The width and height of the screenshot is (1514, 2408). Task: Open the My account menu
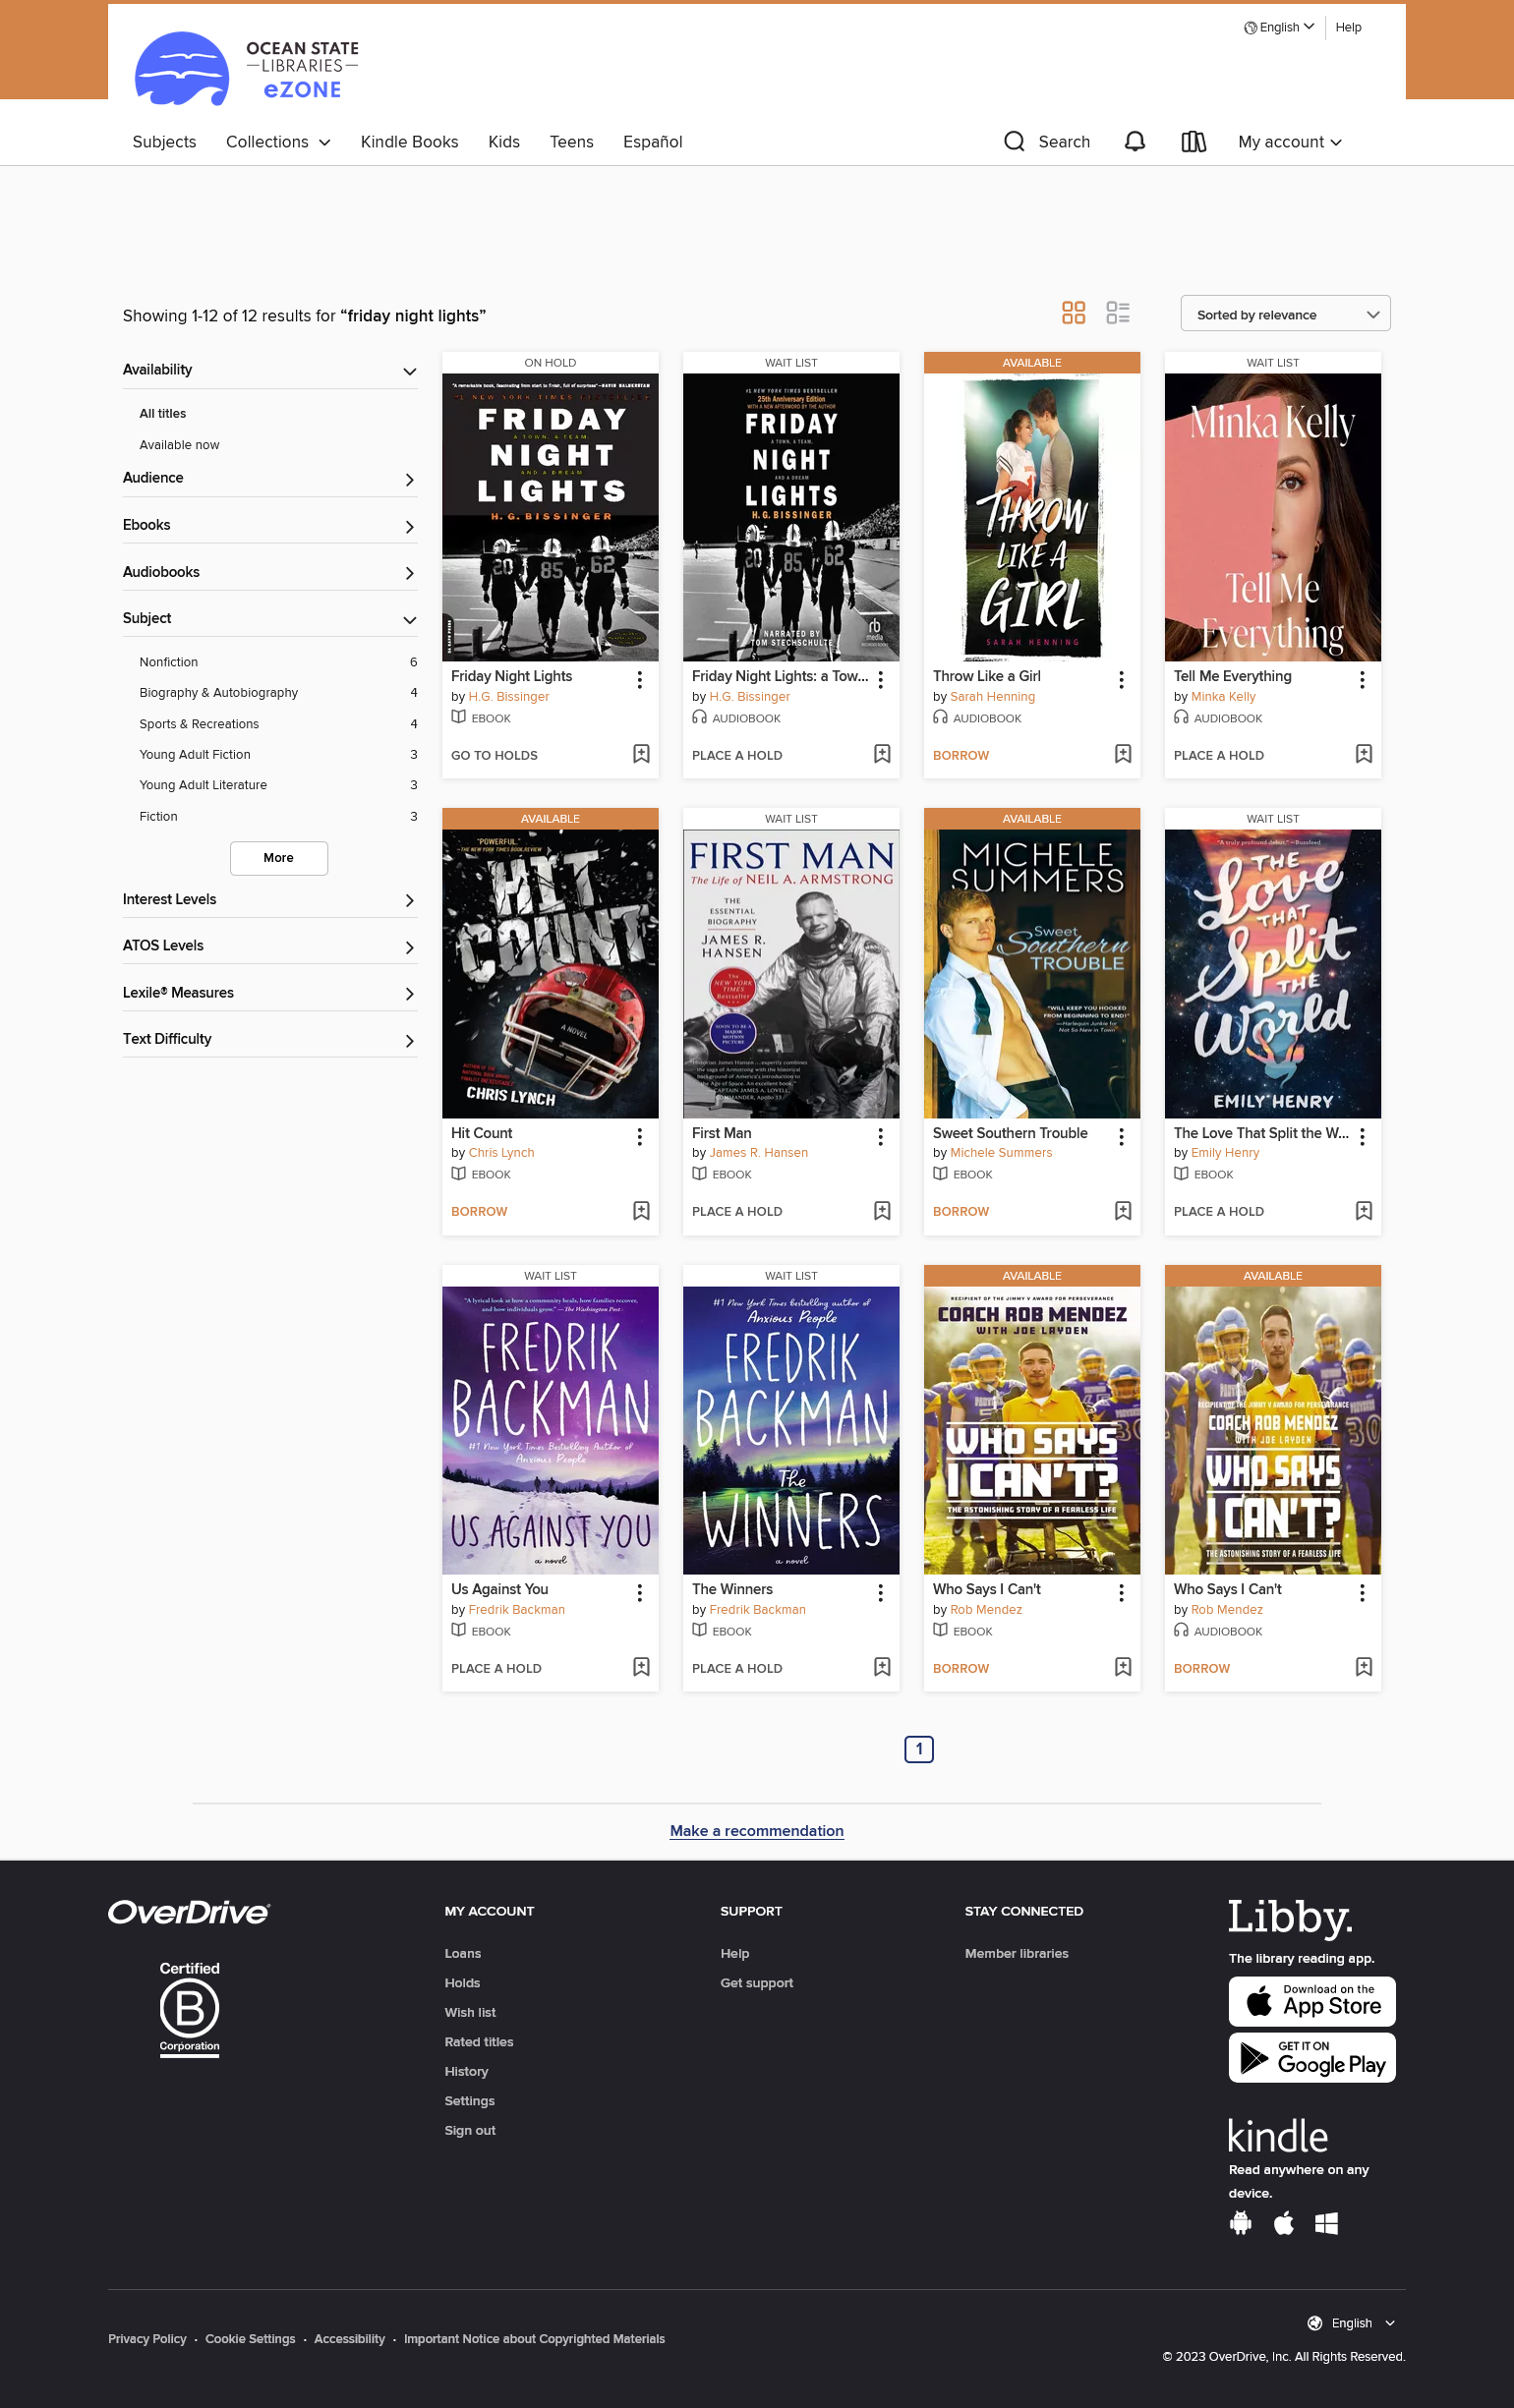click(1290, 142)
